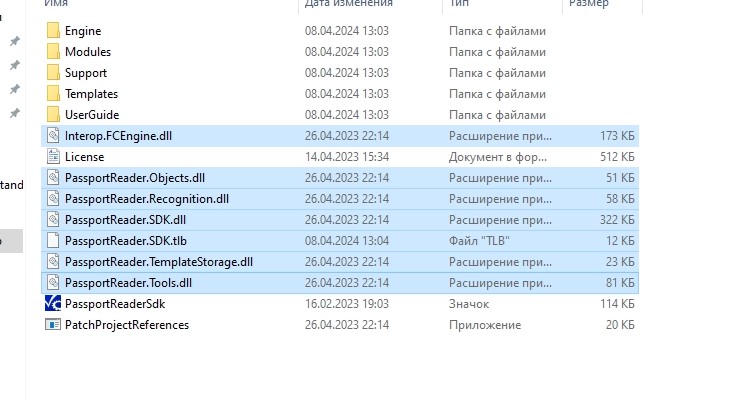Select PassportReaderSdk file name
This screenshot has height=400, width=749.
point(115,304)
